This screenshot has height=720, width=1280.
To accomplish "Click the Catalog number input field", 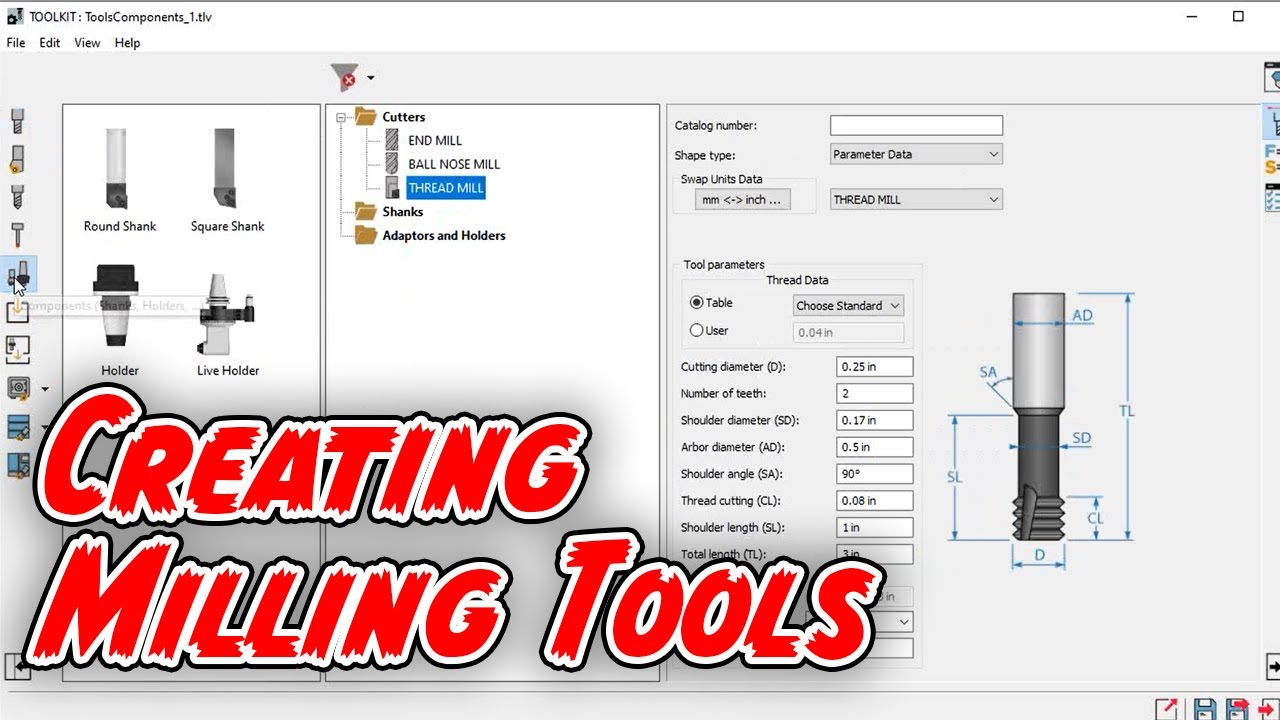I will pyautogui.click(x=916, y=125).
